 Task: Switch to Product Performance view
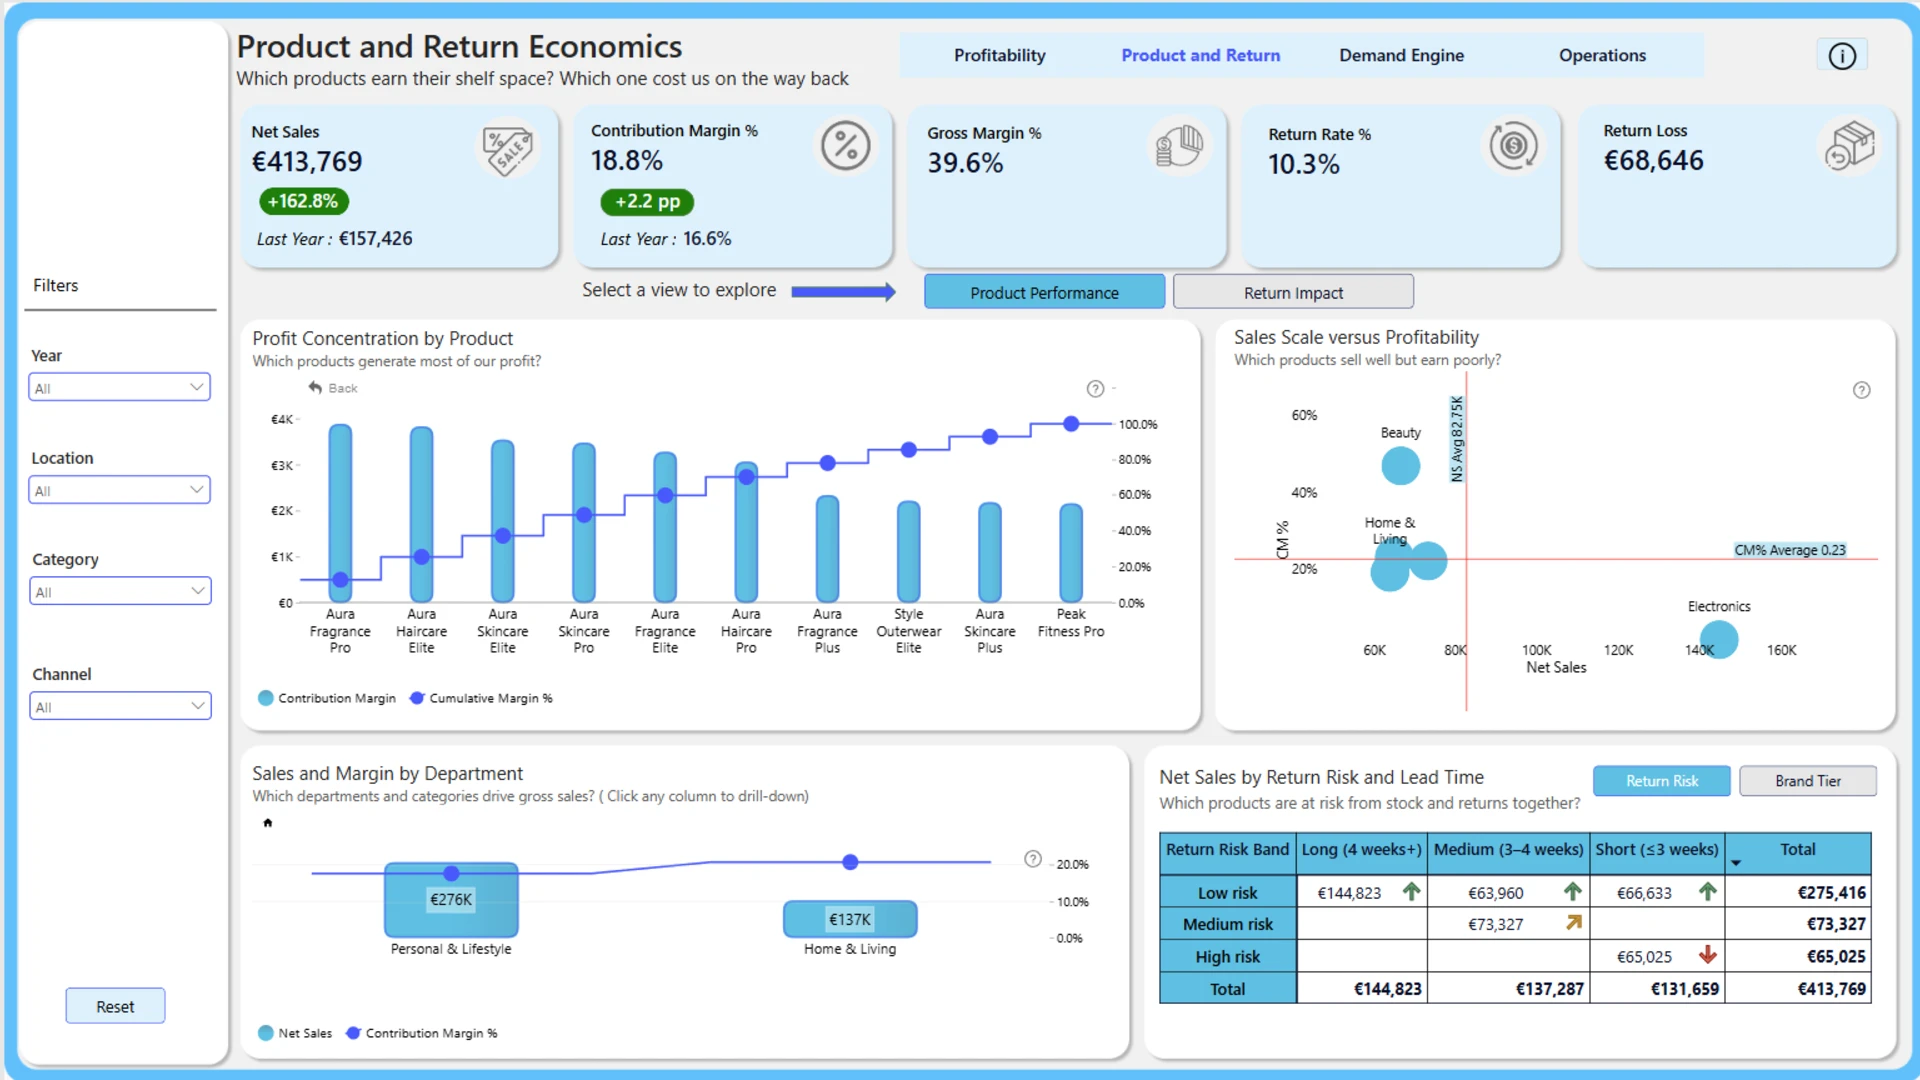(1044, 292)
